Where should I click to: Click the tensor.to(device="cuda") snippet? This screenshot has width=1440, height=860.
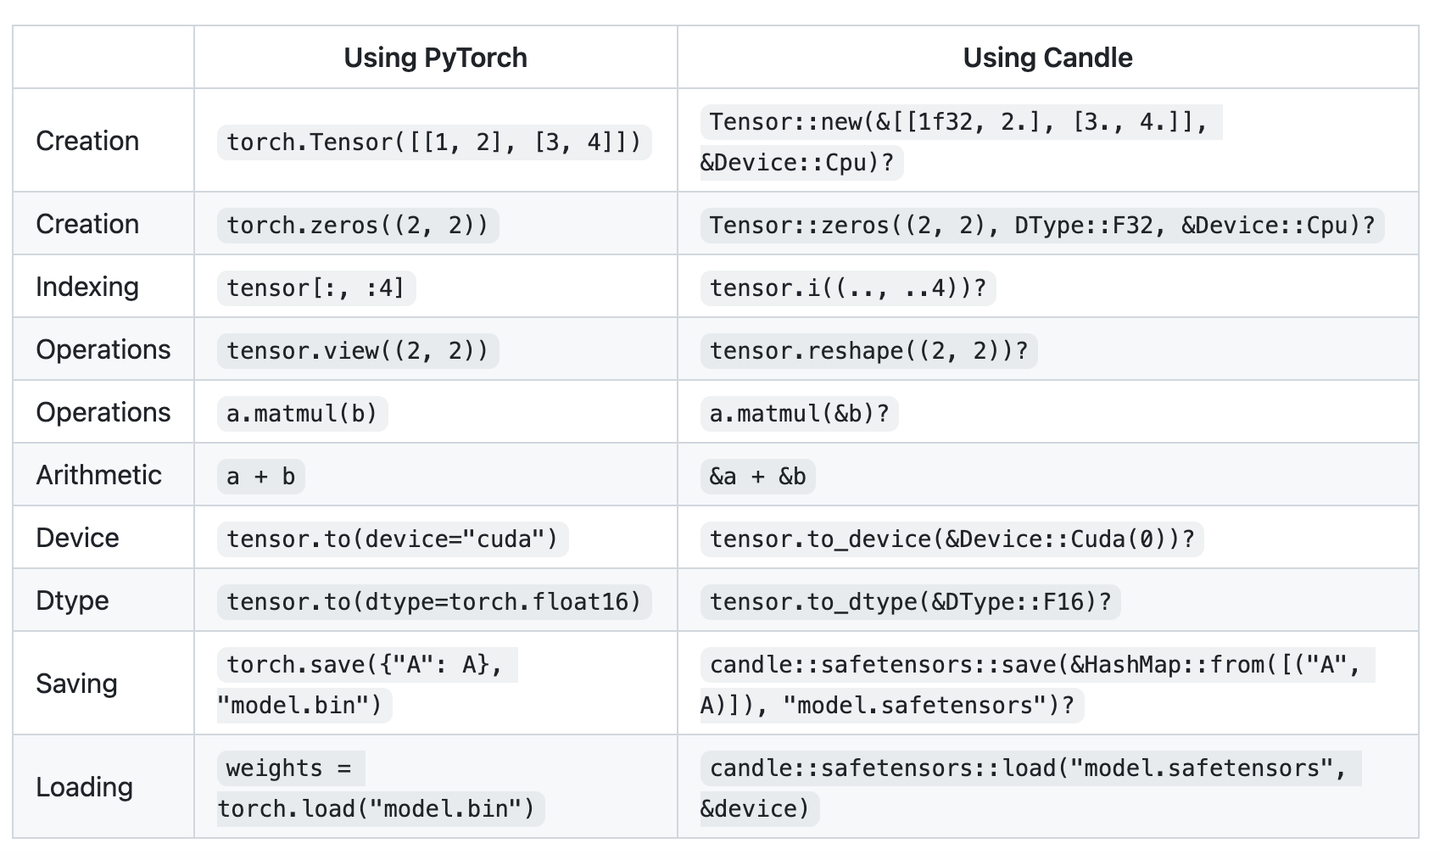tap(391, 539)
